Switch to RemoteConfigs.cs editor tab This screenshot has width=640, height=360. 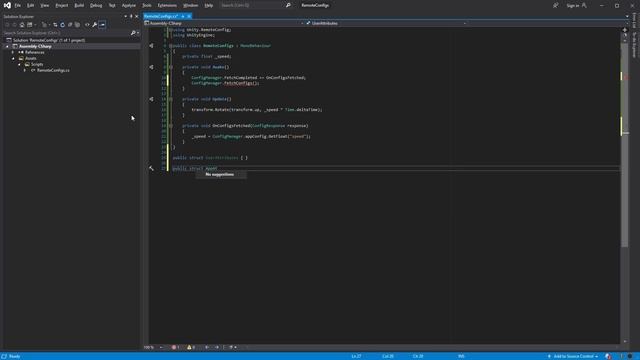pos(161,16)
